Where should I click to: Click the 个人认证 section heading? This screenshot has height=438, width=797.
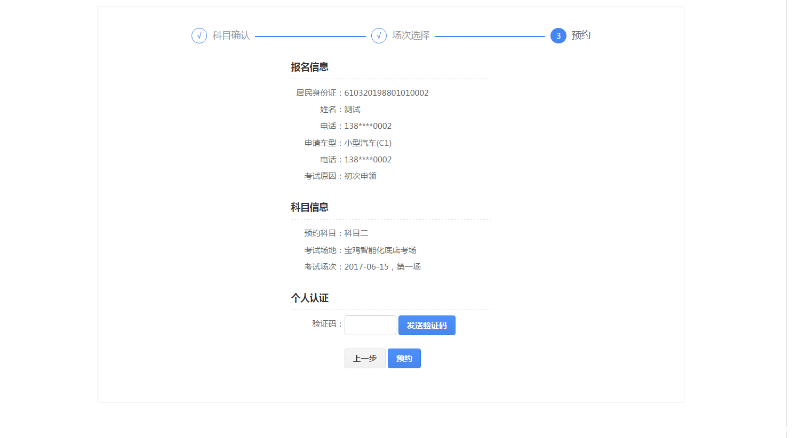310,298
